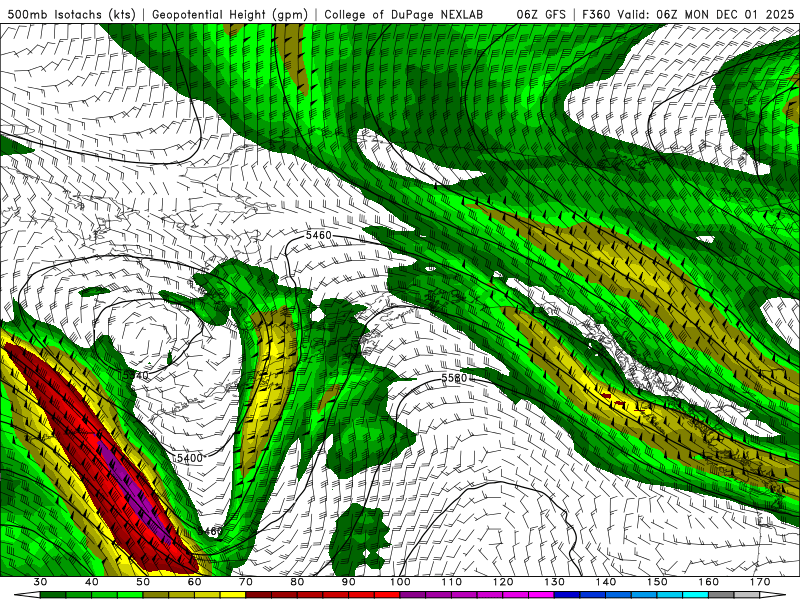Click the '06Z GFS' model run label
The height and width of the screenshot is (600, 800).
click(541, 14)
